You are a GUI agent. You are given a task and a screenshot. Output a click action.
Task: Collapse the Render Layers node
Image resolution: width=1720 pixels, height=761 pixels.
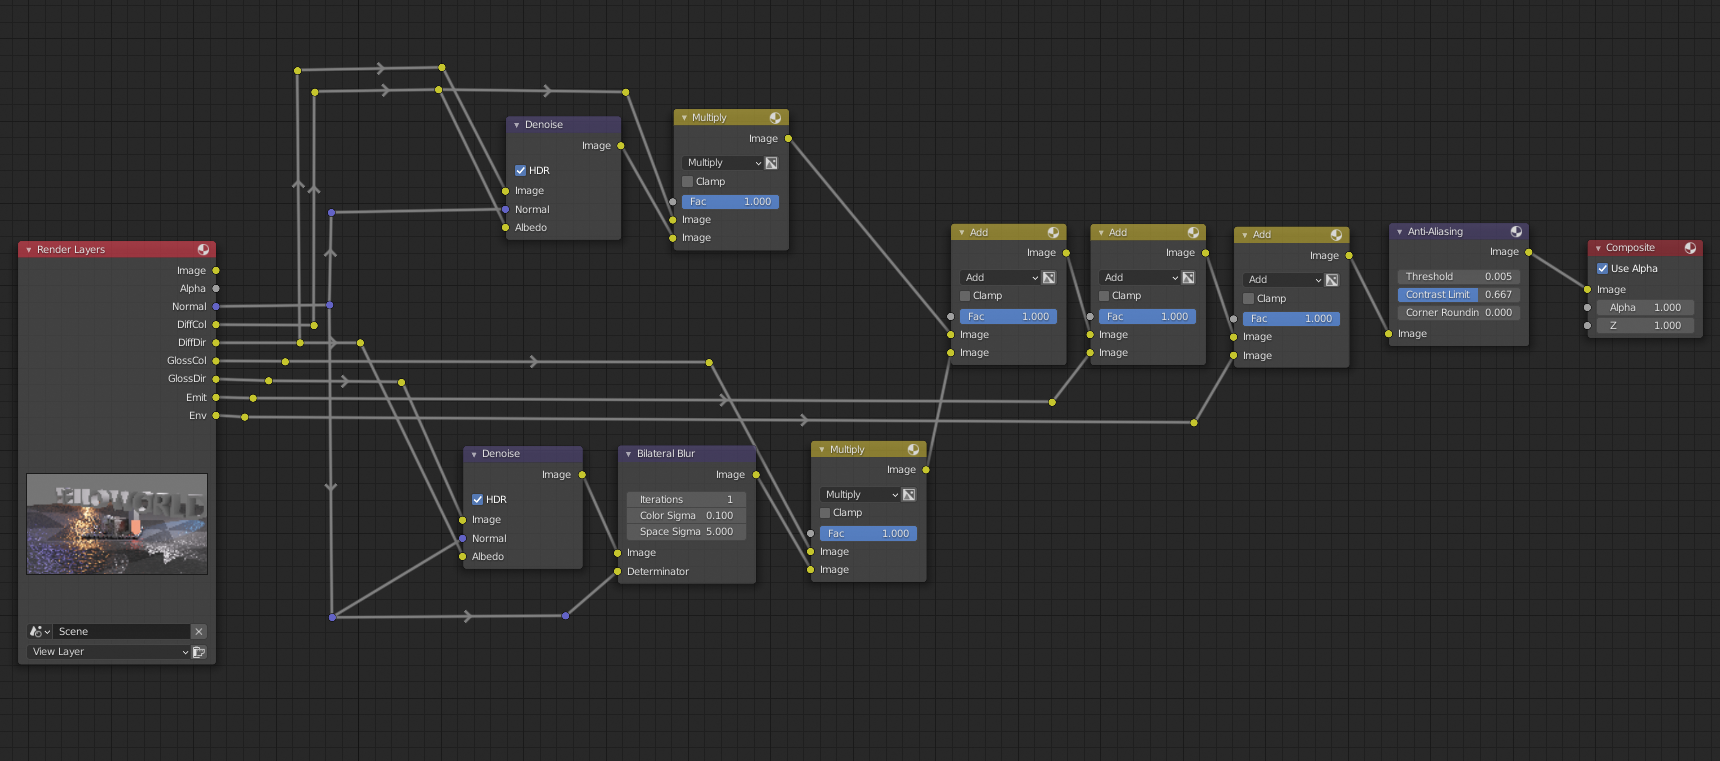29,249
